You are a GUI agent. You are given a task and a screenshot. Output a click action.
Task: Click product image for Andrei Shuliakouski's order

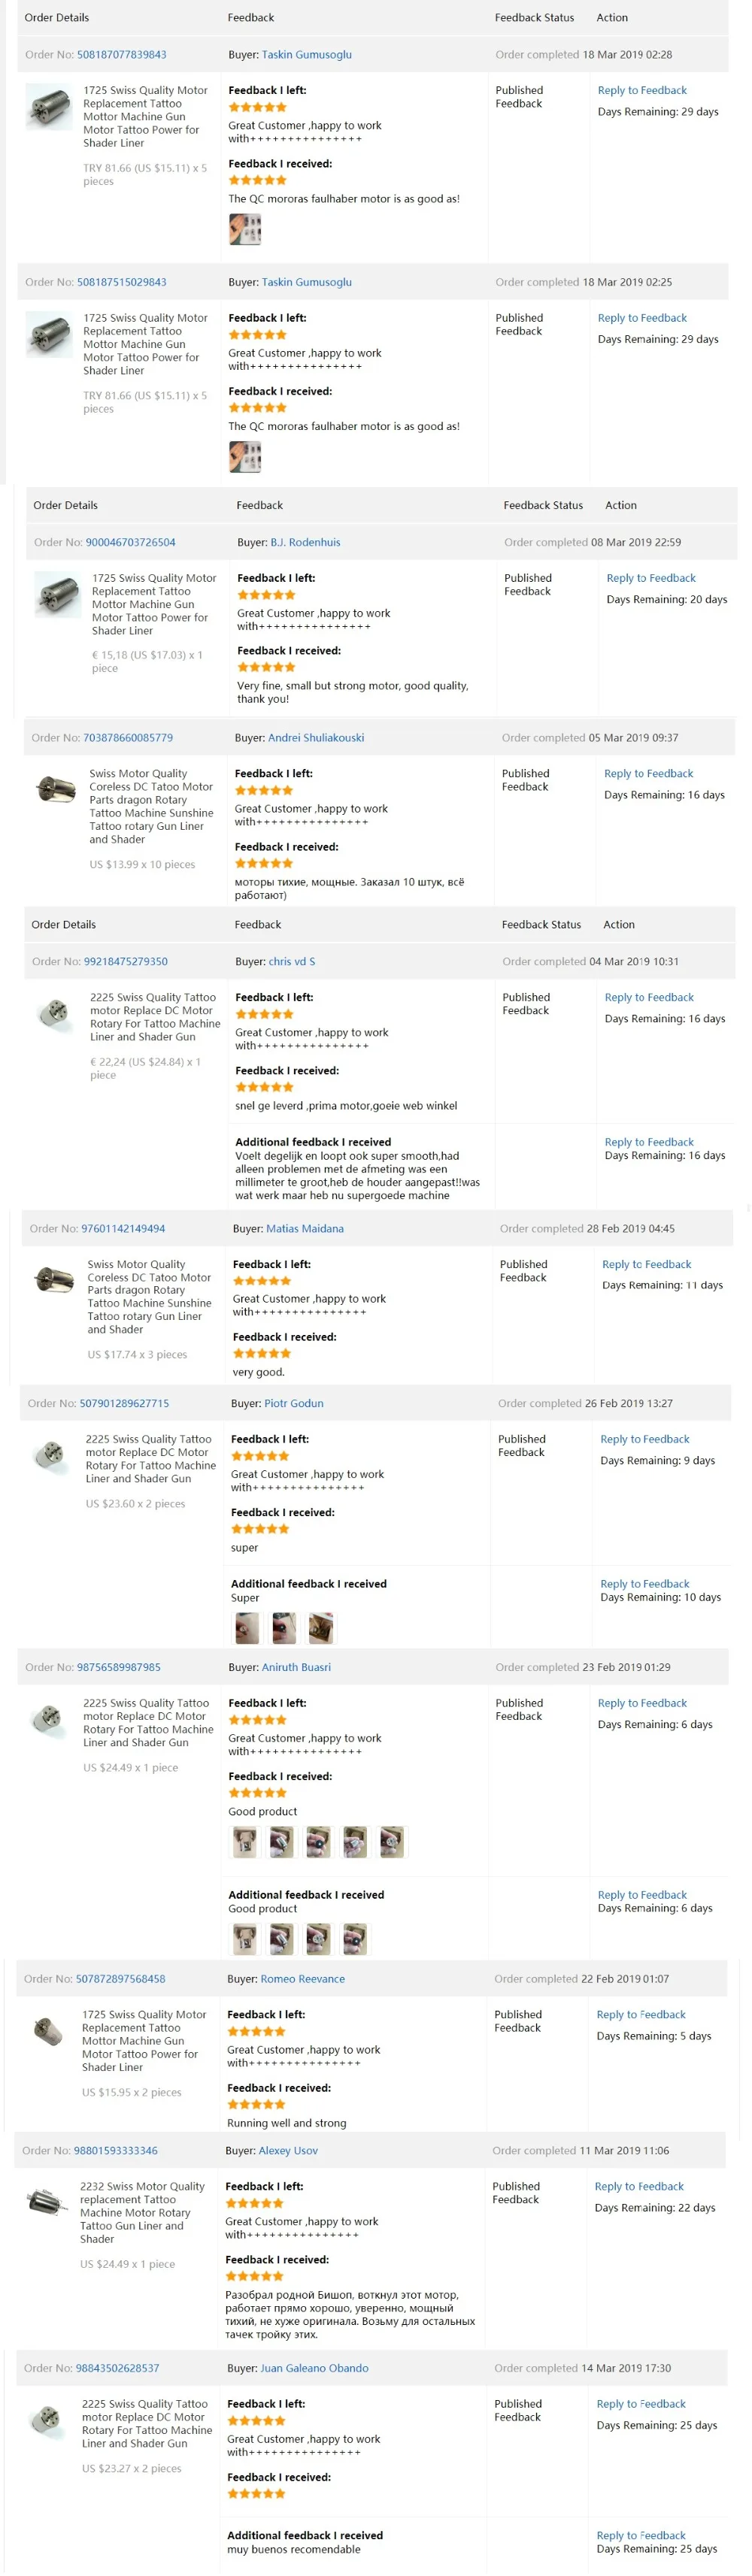55,789
